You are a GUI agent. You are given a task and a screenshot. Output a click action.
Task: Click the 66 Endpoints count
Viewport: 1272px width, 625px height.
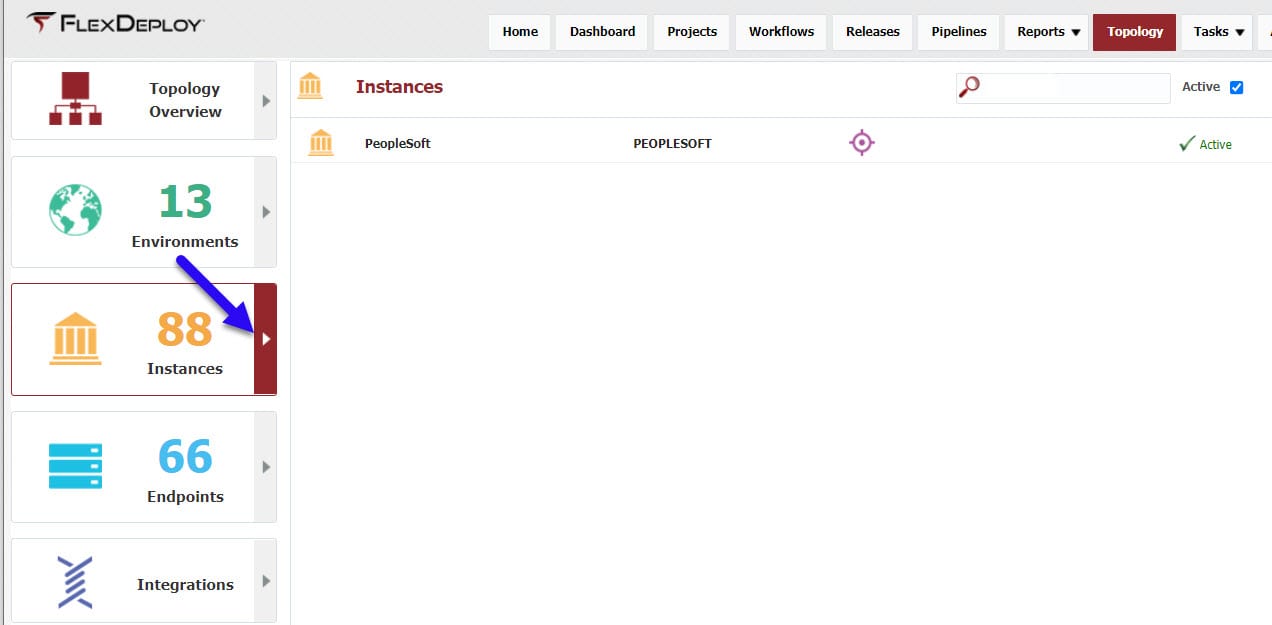pos(185,457)
